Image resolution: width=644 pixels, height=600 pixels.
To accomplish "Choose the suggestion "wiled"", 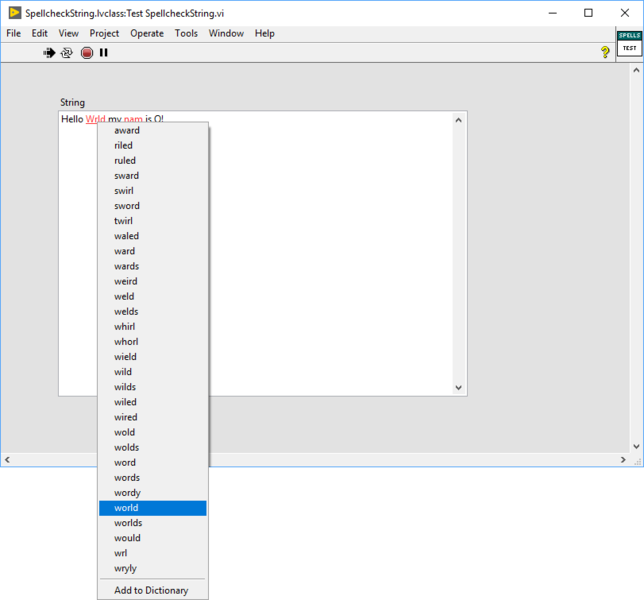I will [152, 402].
